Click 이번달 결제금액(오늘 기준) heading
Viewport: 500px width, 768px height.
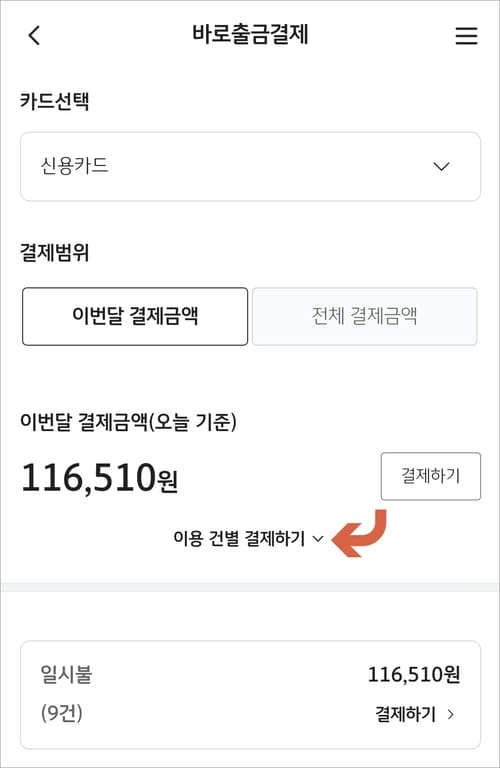[128, 422]
